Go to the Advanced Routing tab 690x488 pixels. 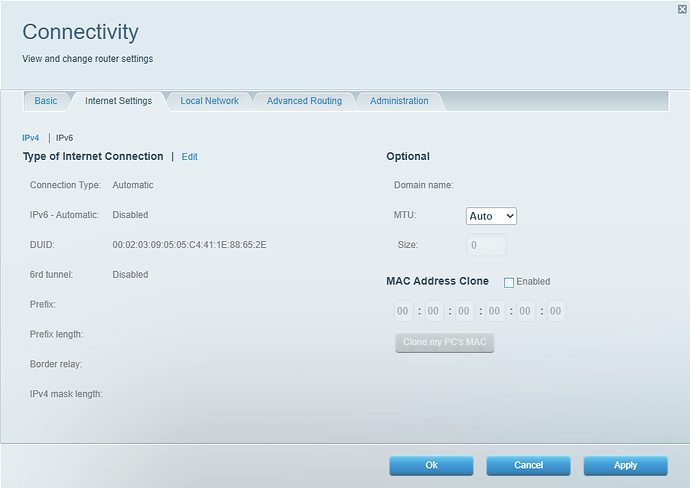click(x=304, y=101)
